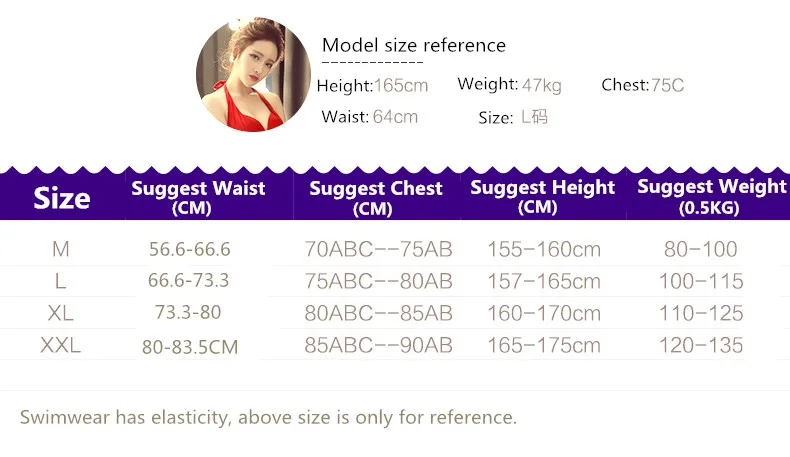Choose the XXL size row label

tap(60, 346)
